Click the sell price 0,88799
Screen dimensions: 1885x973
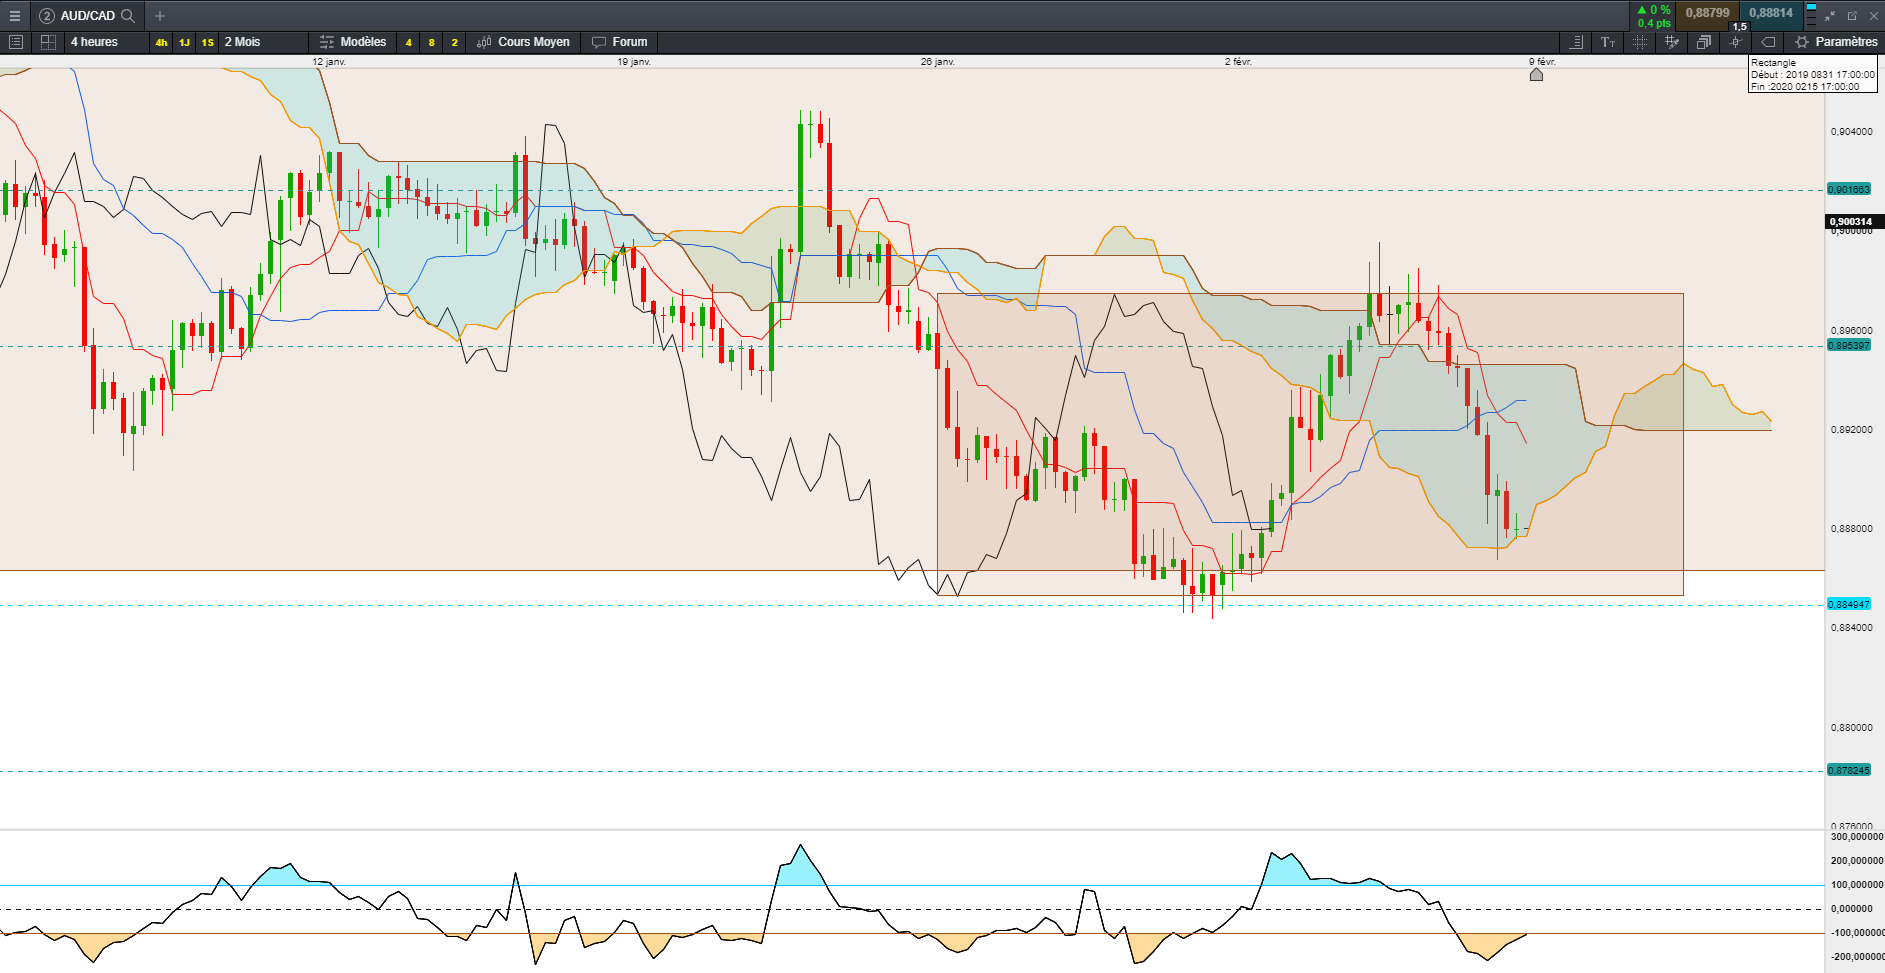[1707, 13]
